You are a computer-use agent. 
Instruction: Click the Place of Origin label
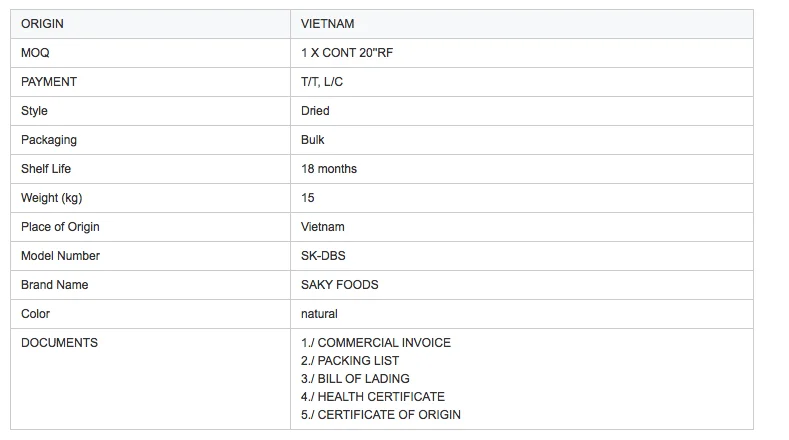[x=60, y=227]
